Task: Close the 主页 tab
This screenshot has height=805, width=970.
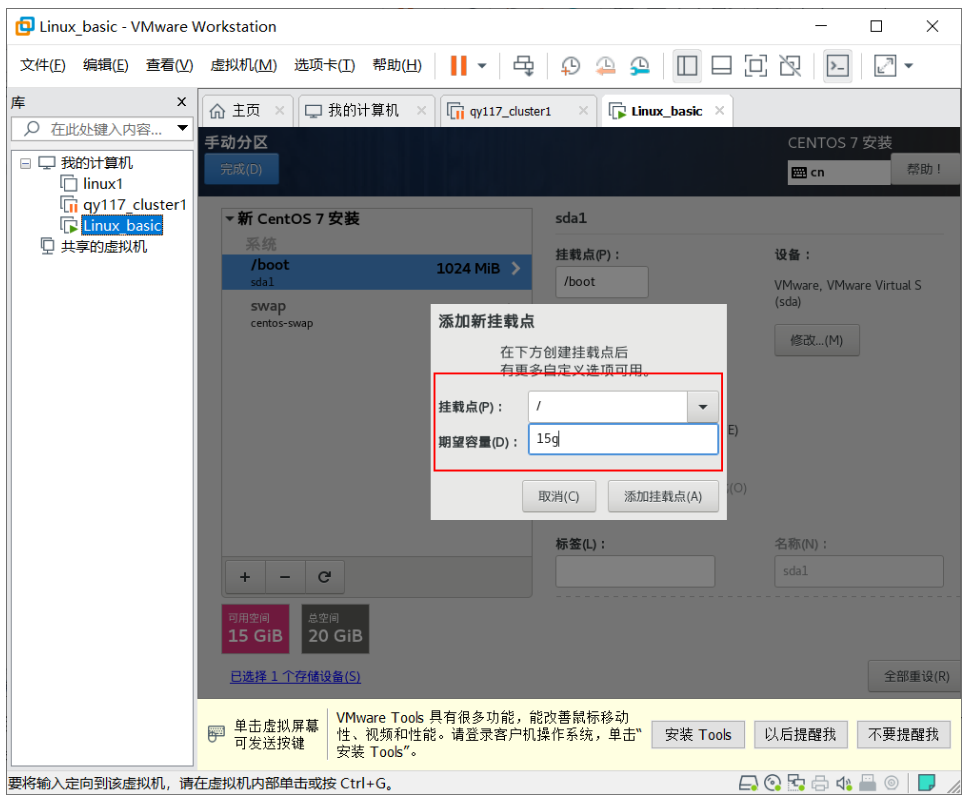Action: pyautogui.click(x=280, y=110)
